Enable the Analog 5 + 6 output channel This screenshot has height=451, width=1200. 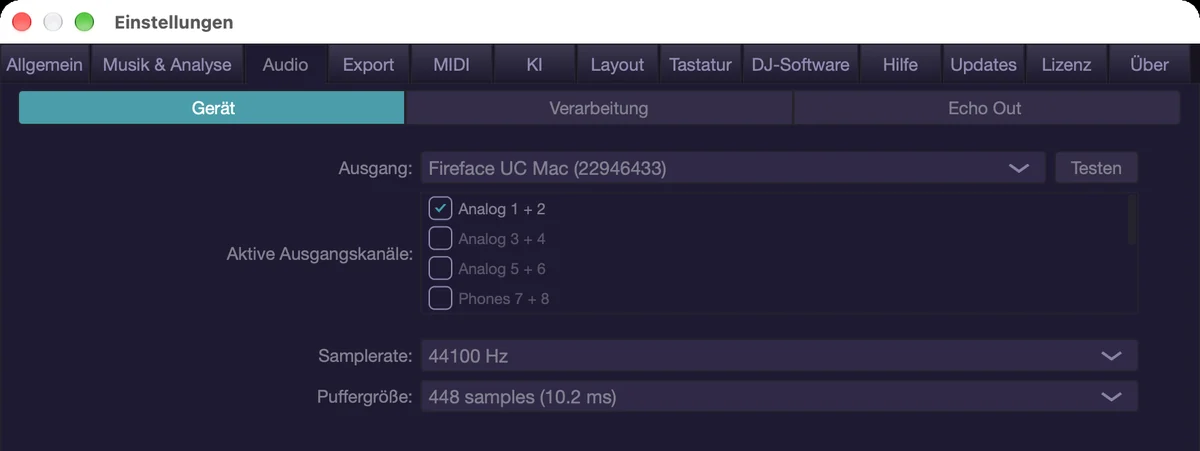(x=440, y=268)
